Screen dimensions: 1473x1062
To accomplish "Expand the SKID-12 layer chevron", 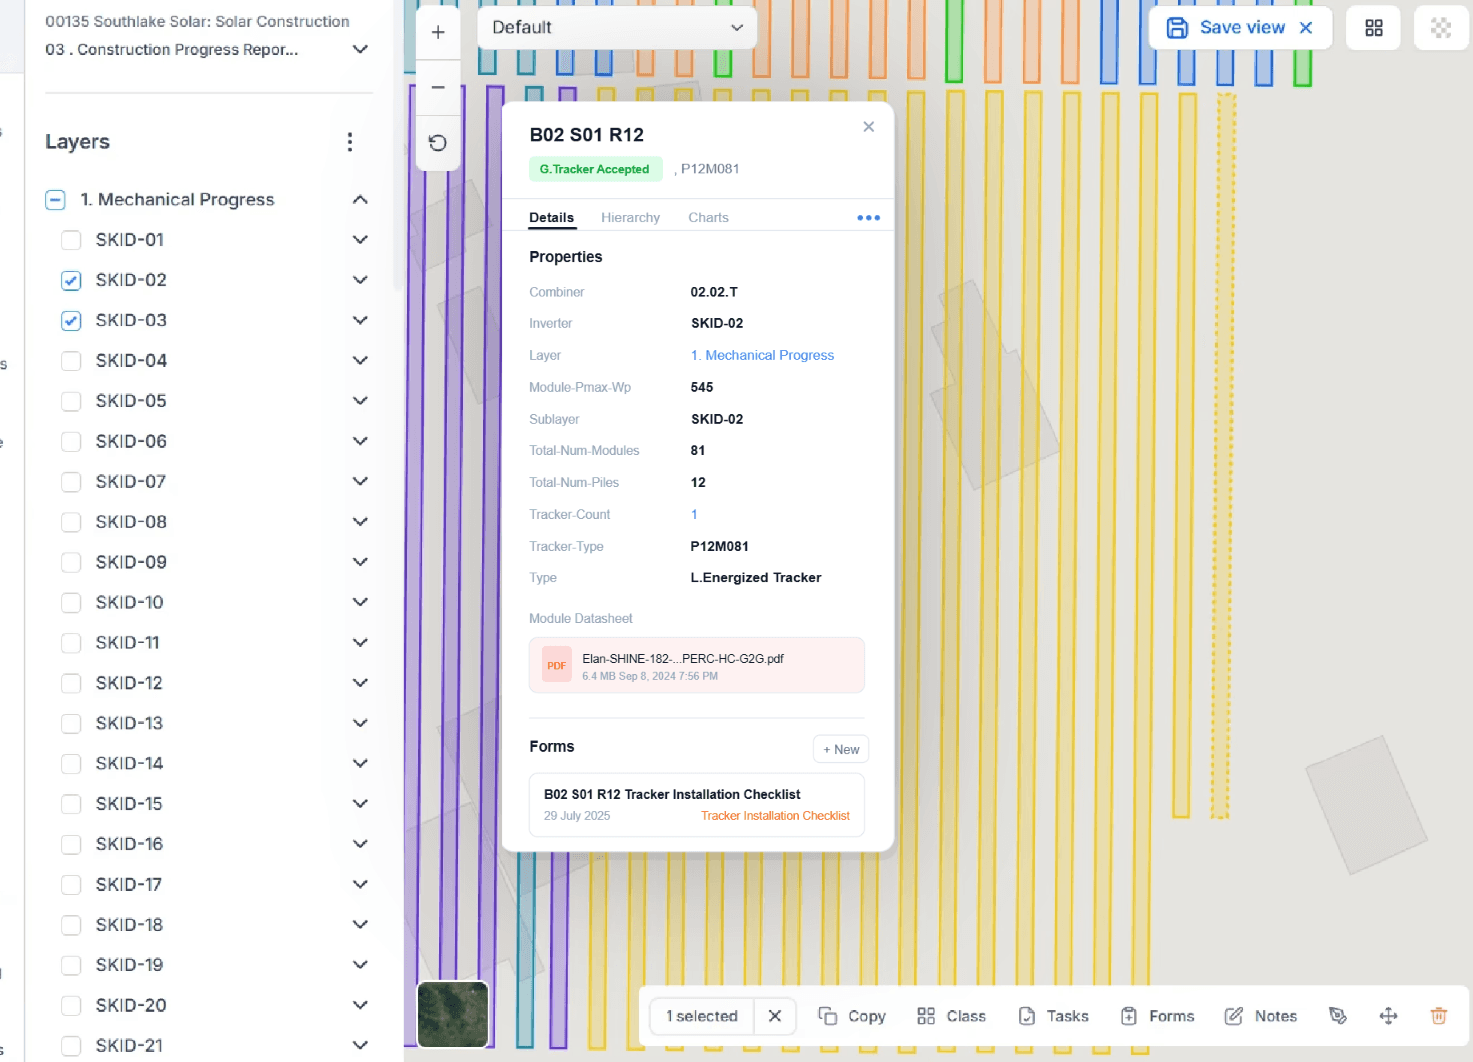I will pos(361,683).
